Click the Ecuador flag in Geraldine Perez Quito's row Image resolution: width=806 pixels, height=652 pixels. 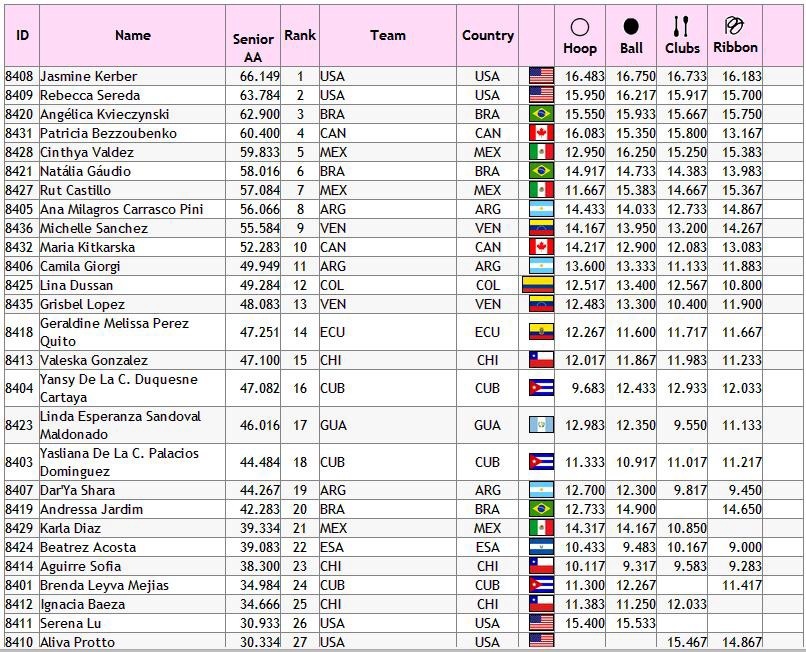click(541, 332)
